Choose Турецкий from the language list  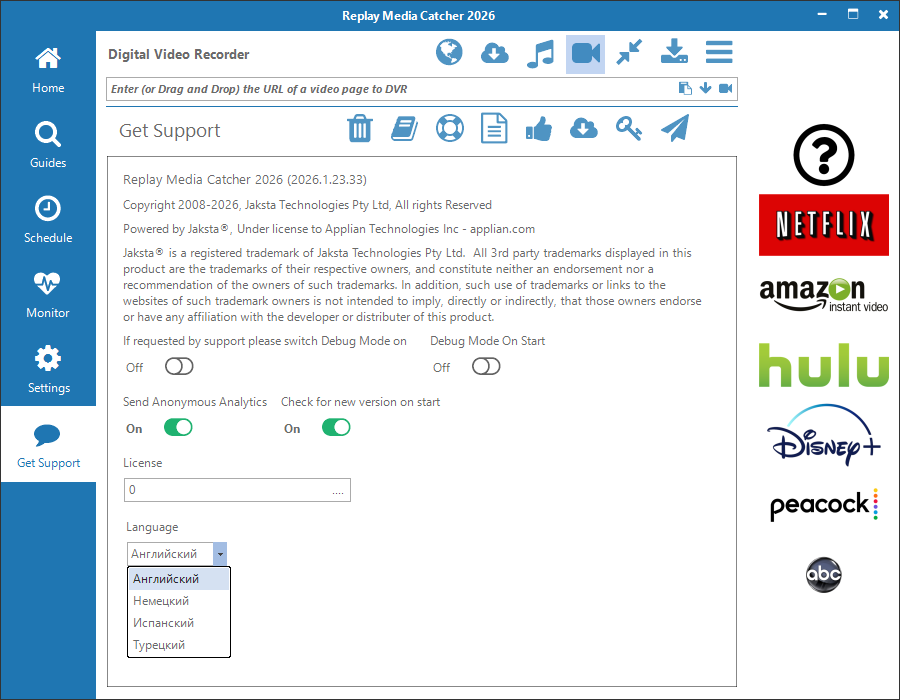(x=179, y=644)
